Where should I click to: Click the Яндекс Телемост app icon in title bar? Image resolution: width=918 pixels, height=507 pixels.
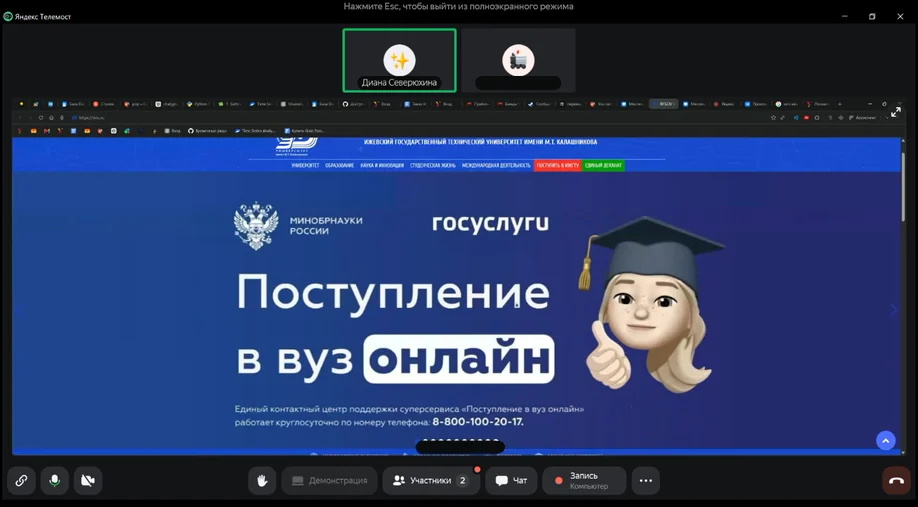[x=8, y=16]
